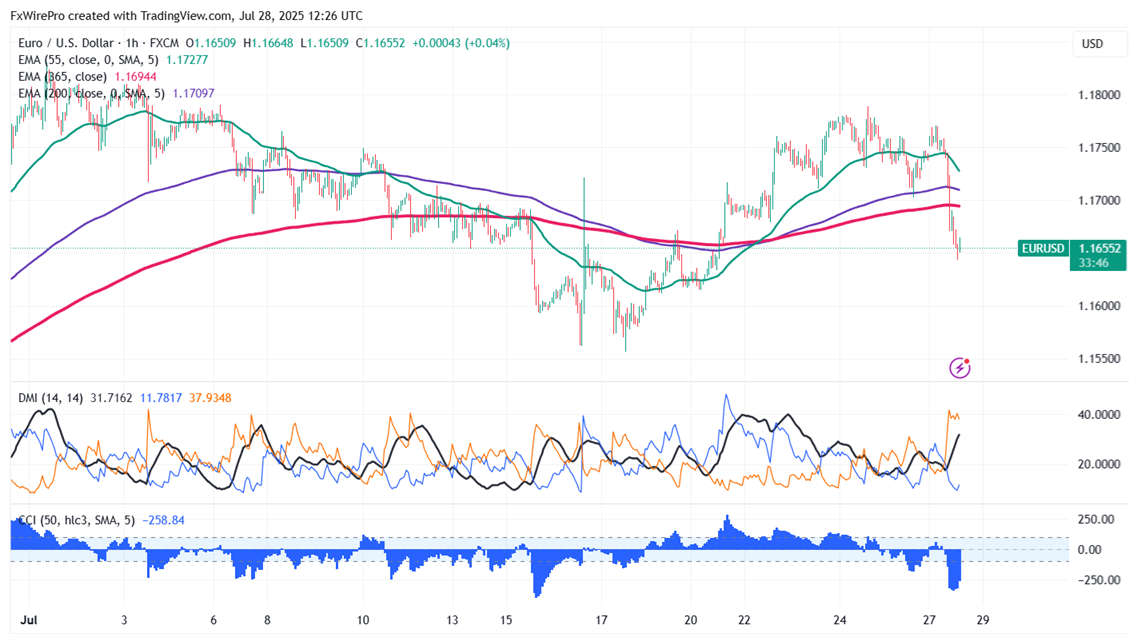Click the high price H1.16648 value
Screen dimensions: 1129x634
[x=269, y=43]
